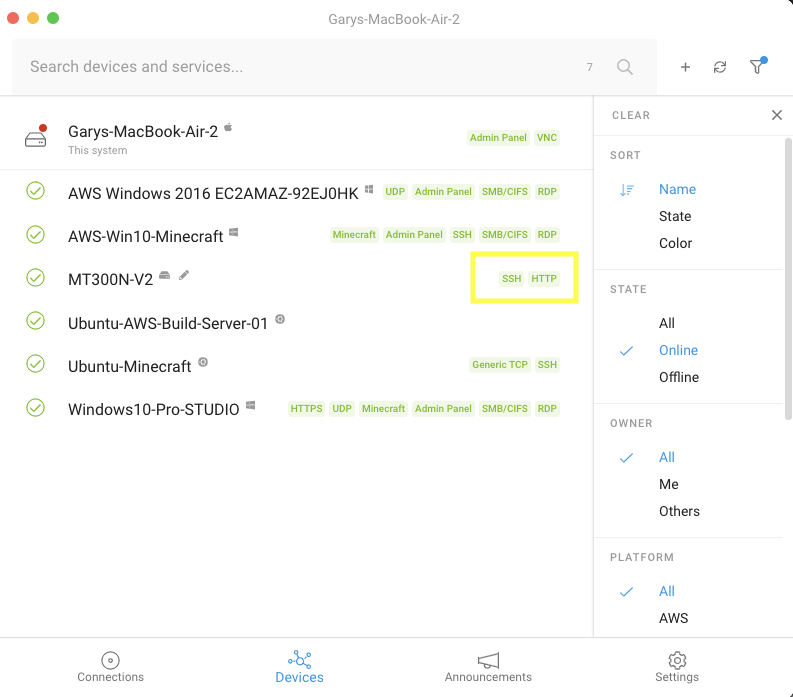Toggle the filter funnel icon
Viewport: 793px width, 697px height.
758,66
